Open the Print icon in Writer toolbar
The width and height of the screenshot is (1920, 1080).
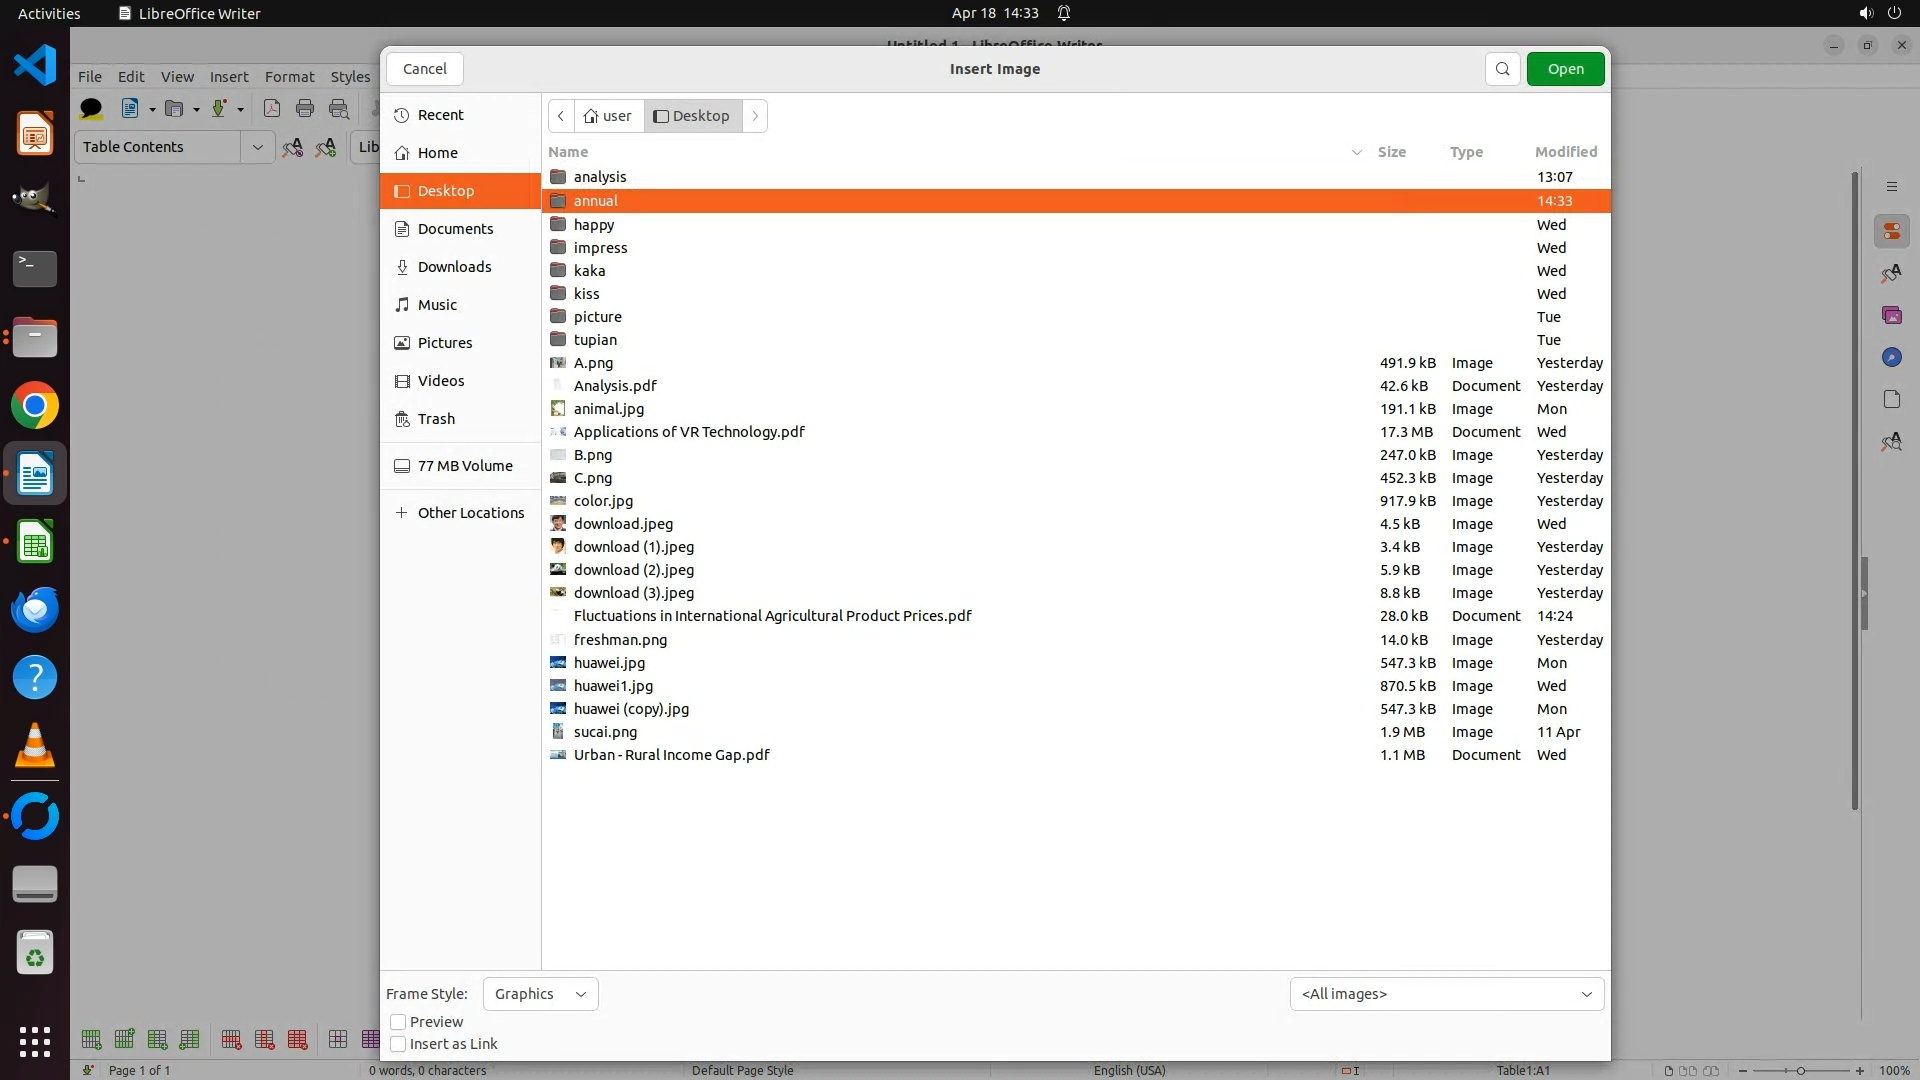305,108
